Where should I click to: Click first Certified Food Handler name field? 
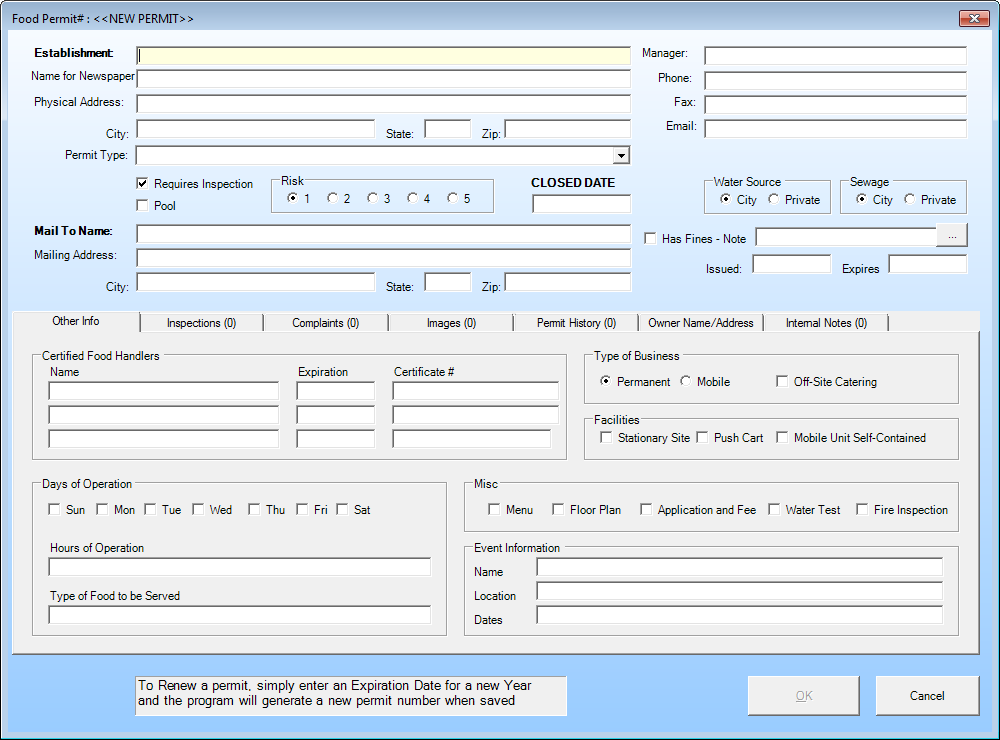[163, 390]
